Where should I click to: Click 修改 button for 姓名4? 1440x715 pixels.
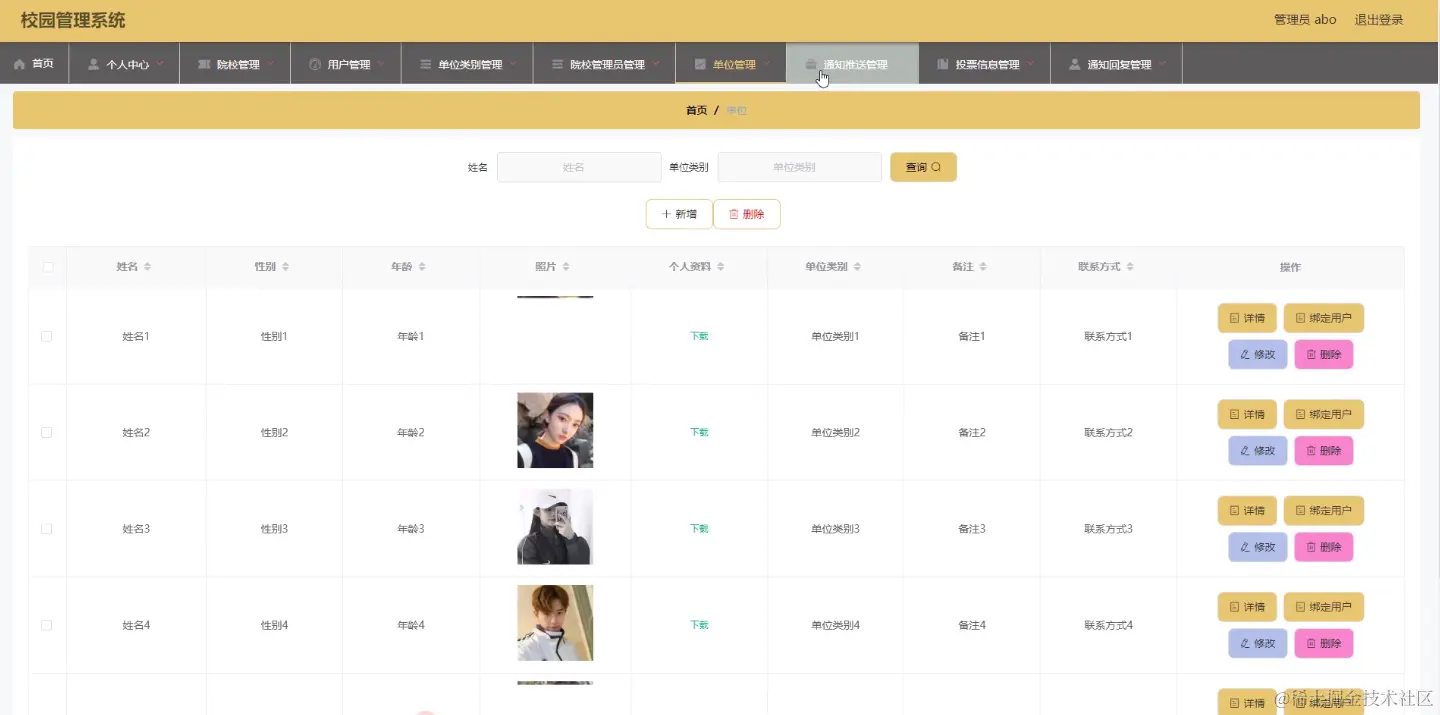tap(1258, 643)
